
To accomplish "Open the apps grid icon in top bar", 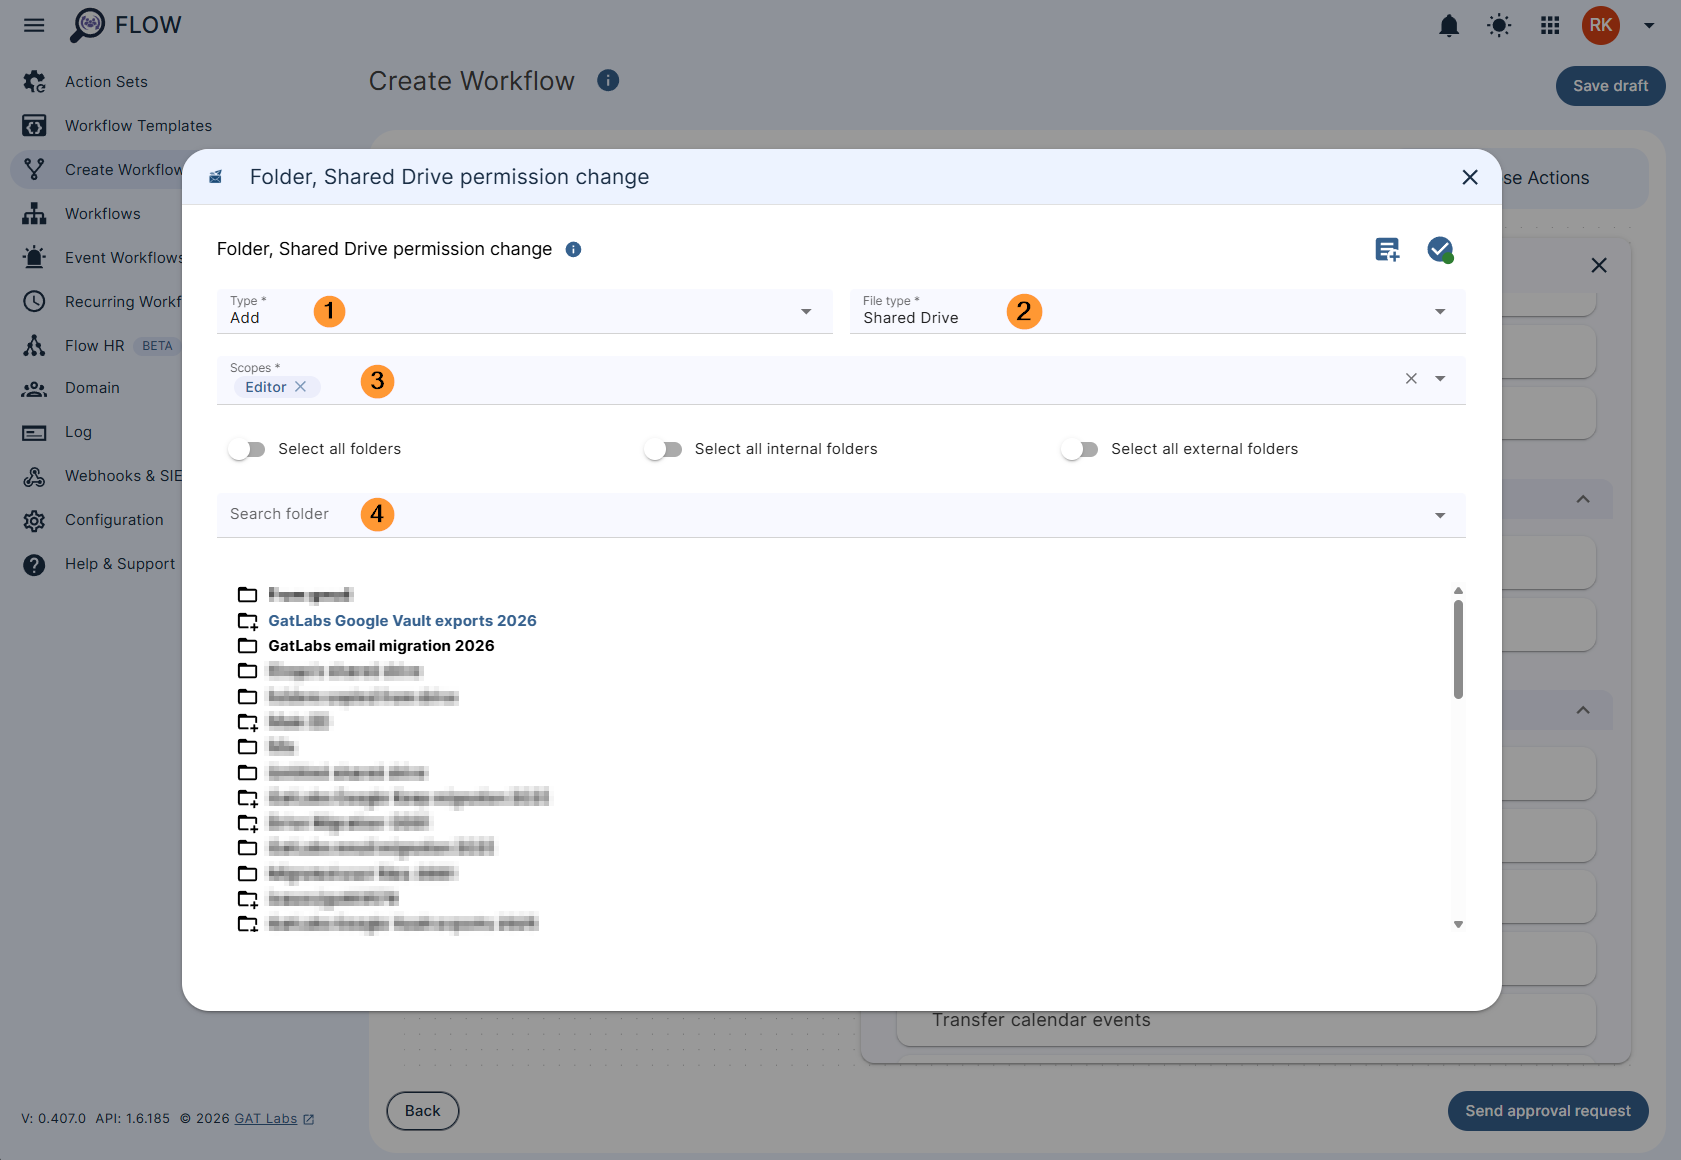I will click(1549, 25).
